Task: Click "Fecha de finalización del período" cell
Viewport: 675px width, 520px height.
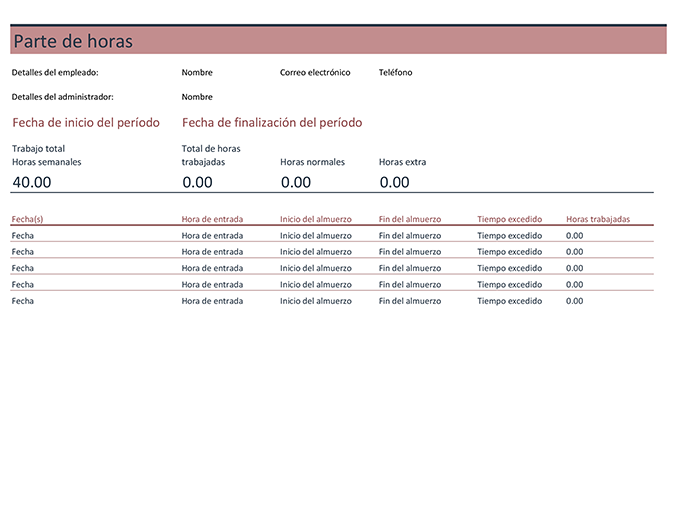Action: pos(272,123)
